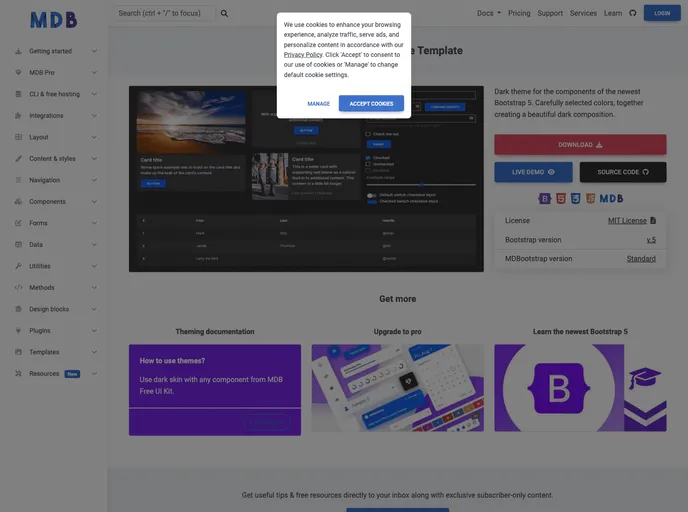
Task: Click the Live Demo button
Action: coord(533,172)
